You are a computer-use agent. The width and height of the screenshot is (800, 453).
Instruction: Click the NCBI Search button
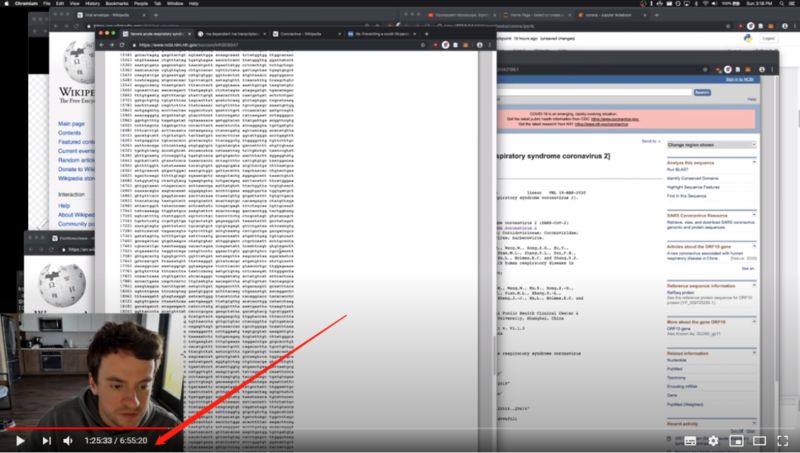coord(702,92)
